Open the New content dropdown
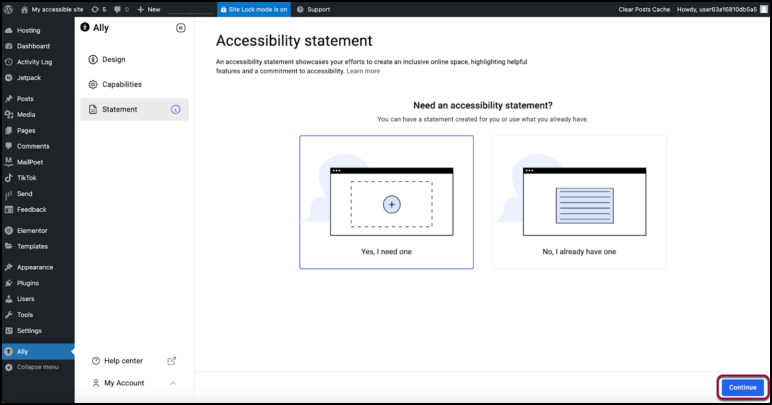 148,9
